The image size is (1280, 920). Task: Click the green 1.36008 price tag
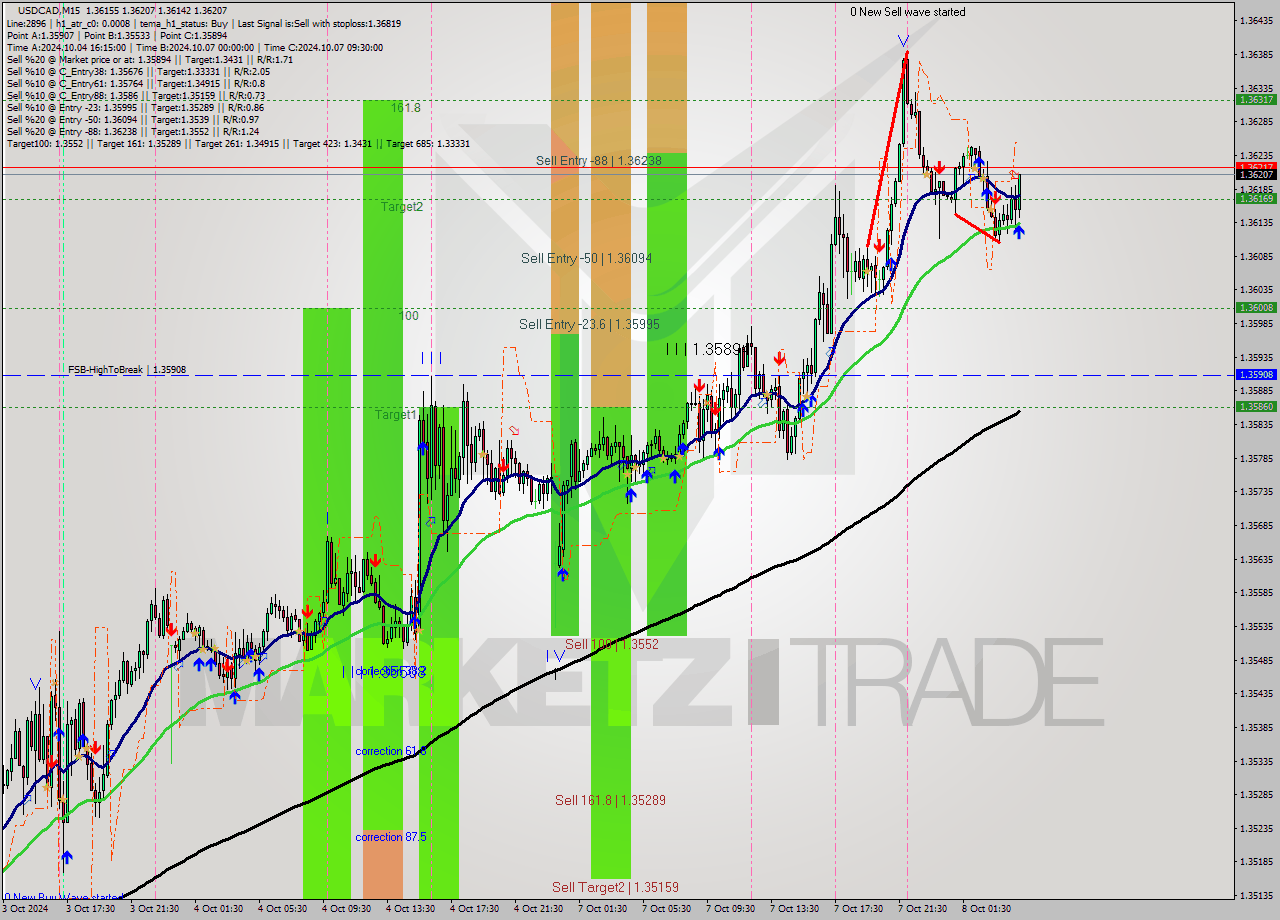pos(1256,308)
